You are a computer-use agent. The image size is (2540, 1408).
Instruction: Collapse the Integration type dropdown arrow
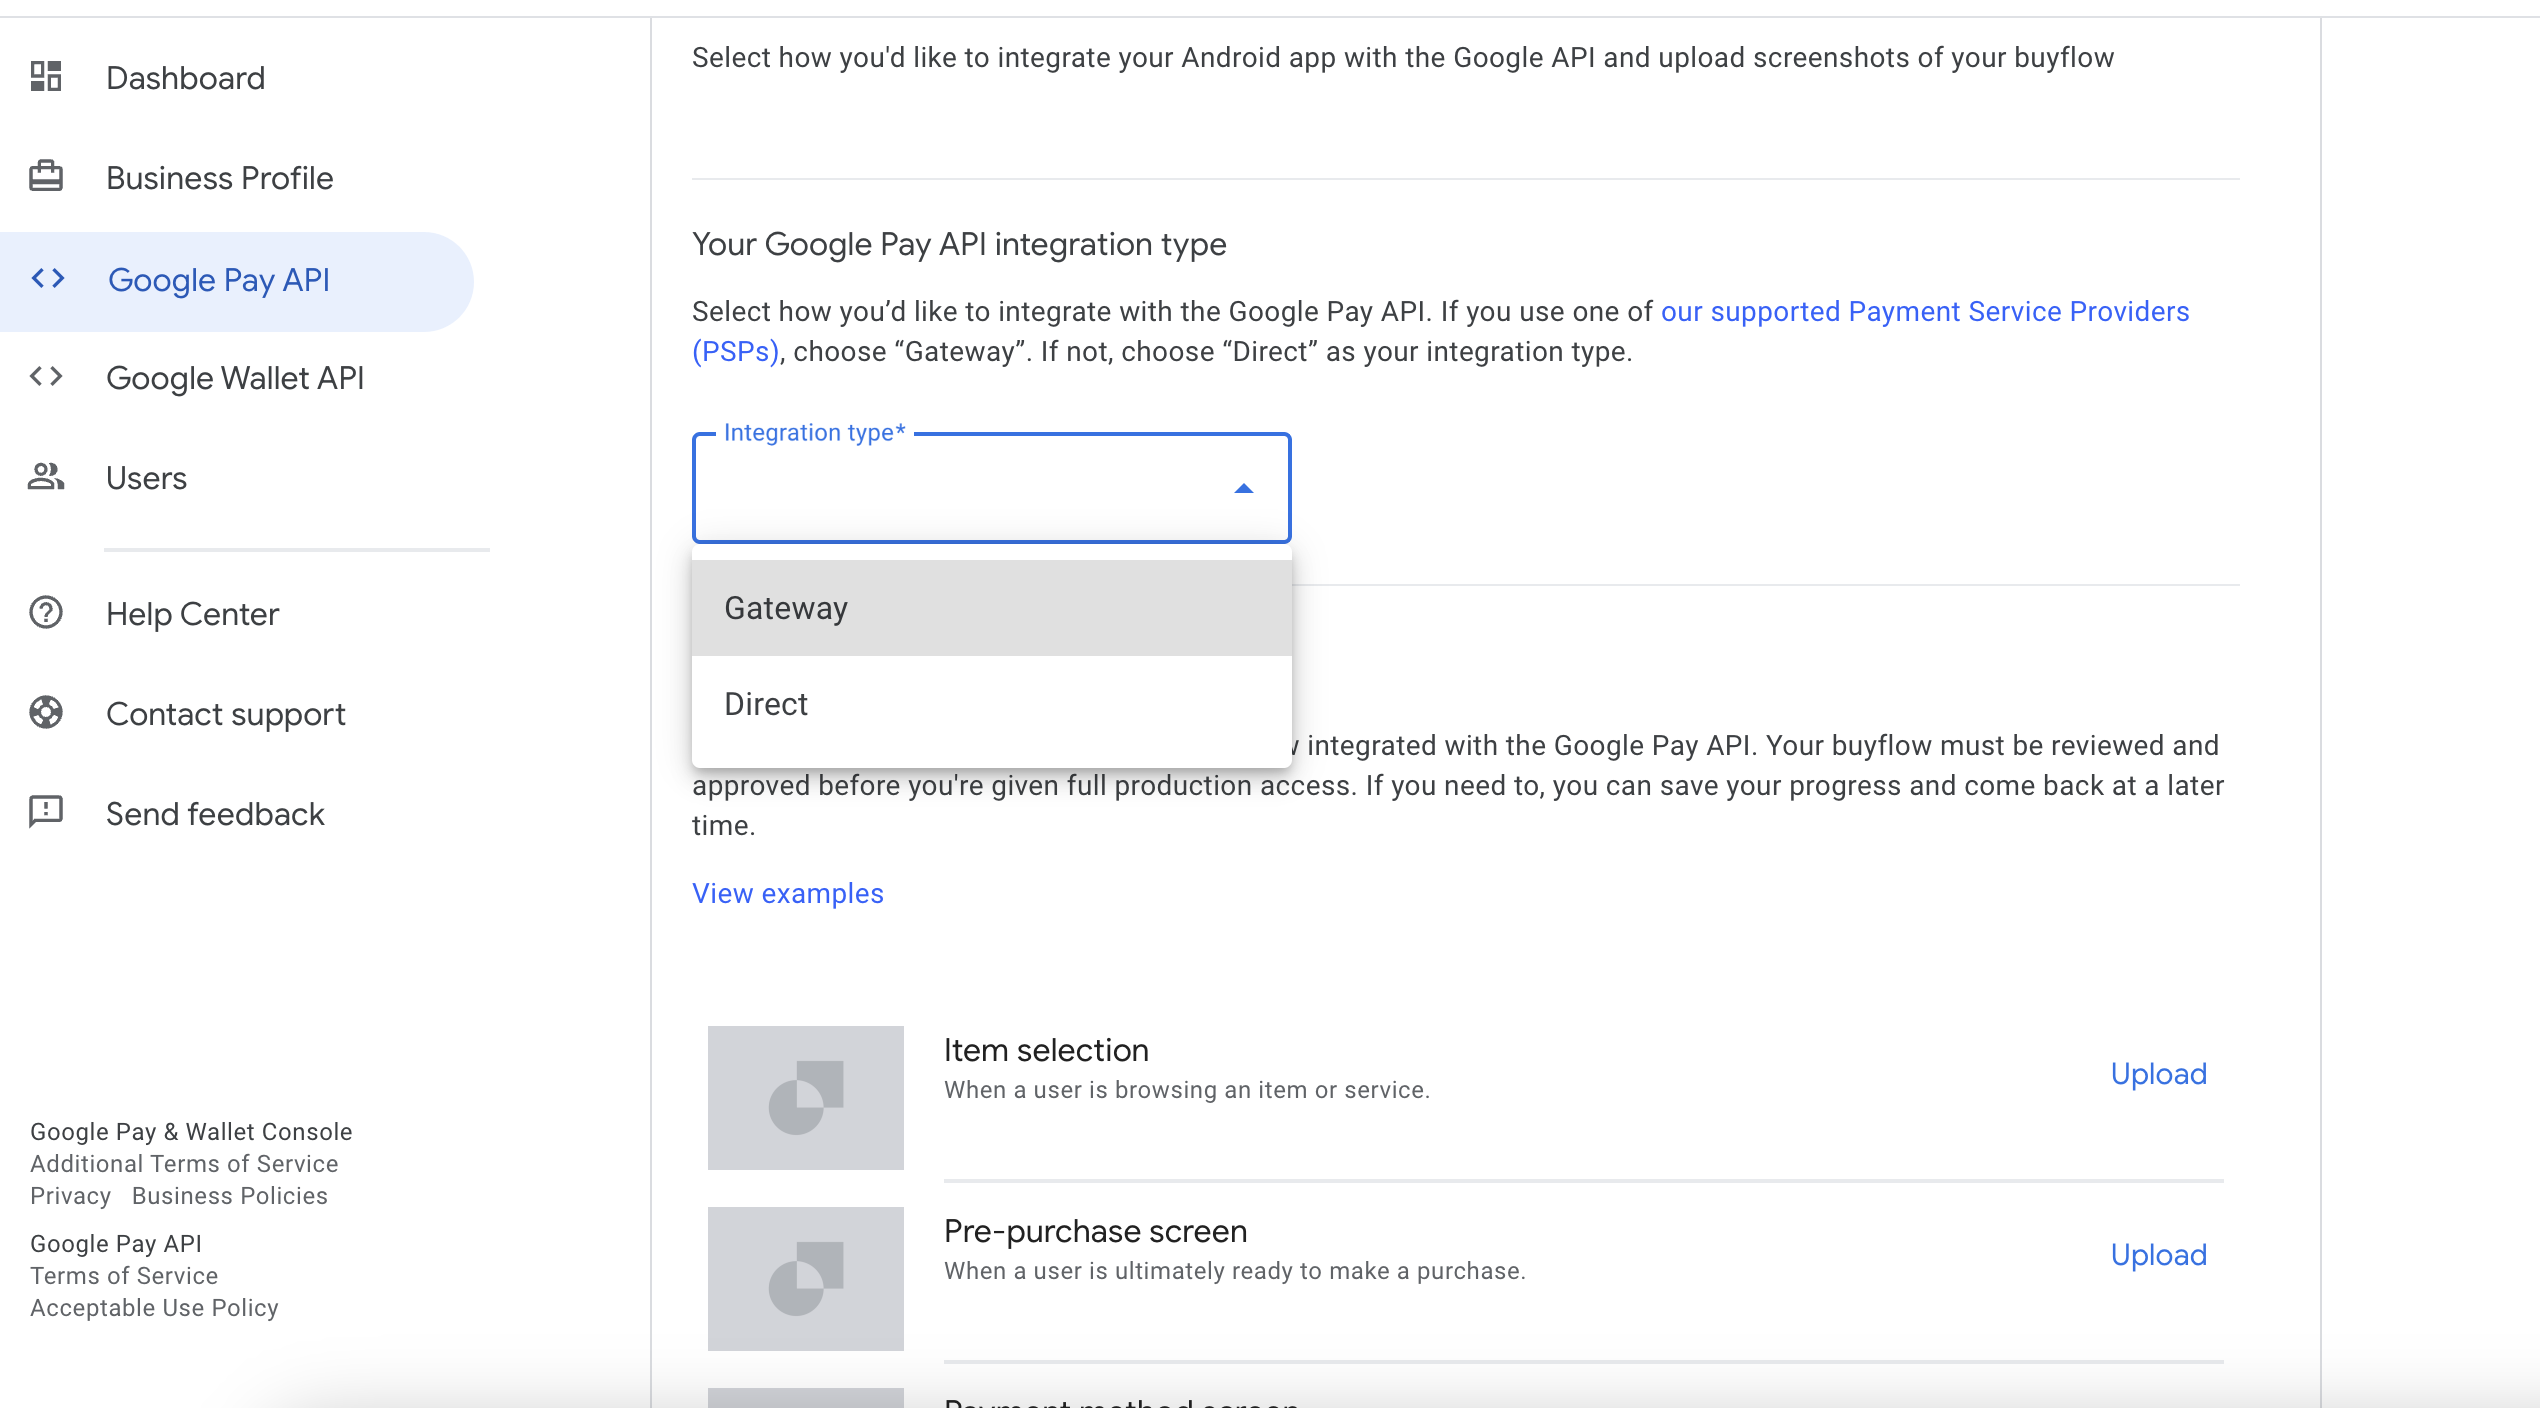[1243, 489]
